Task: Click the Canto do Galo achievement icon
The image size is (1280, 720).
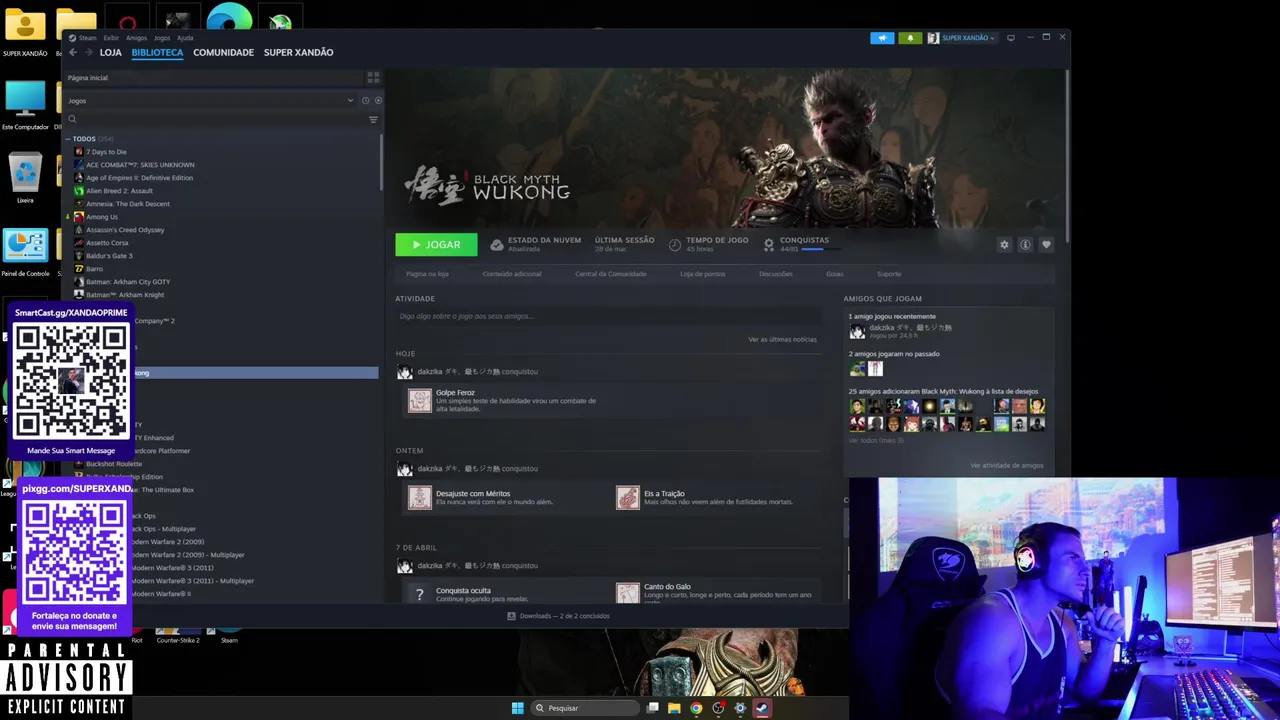Action: pos(628,593)
